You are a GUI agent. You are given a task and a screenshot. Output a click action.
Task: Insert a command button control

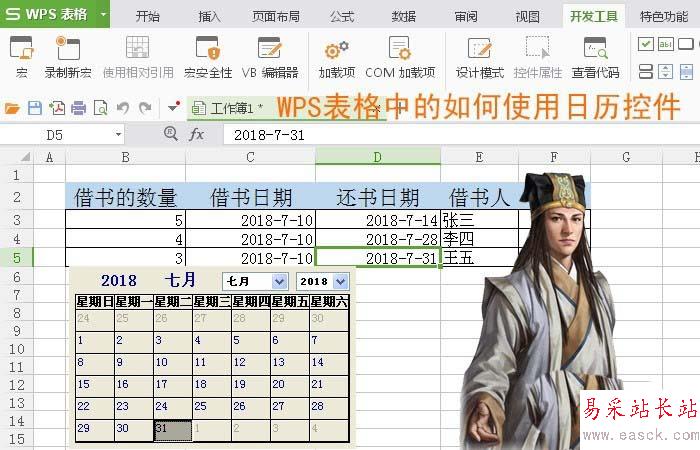685,44
